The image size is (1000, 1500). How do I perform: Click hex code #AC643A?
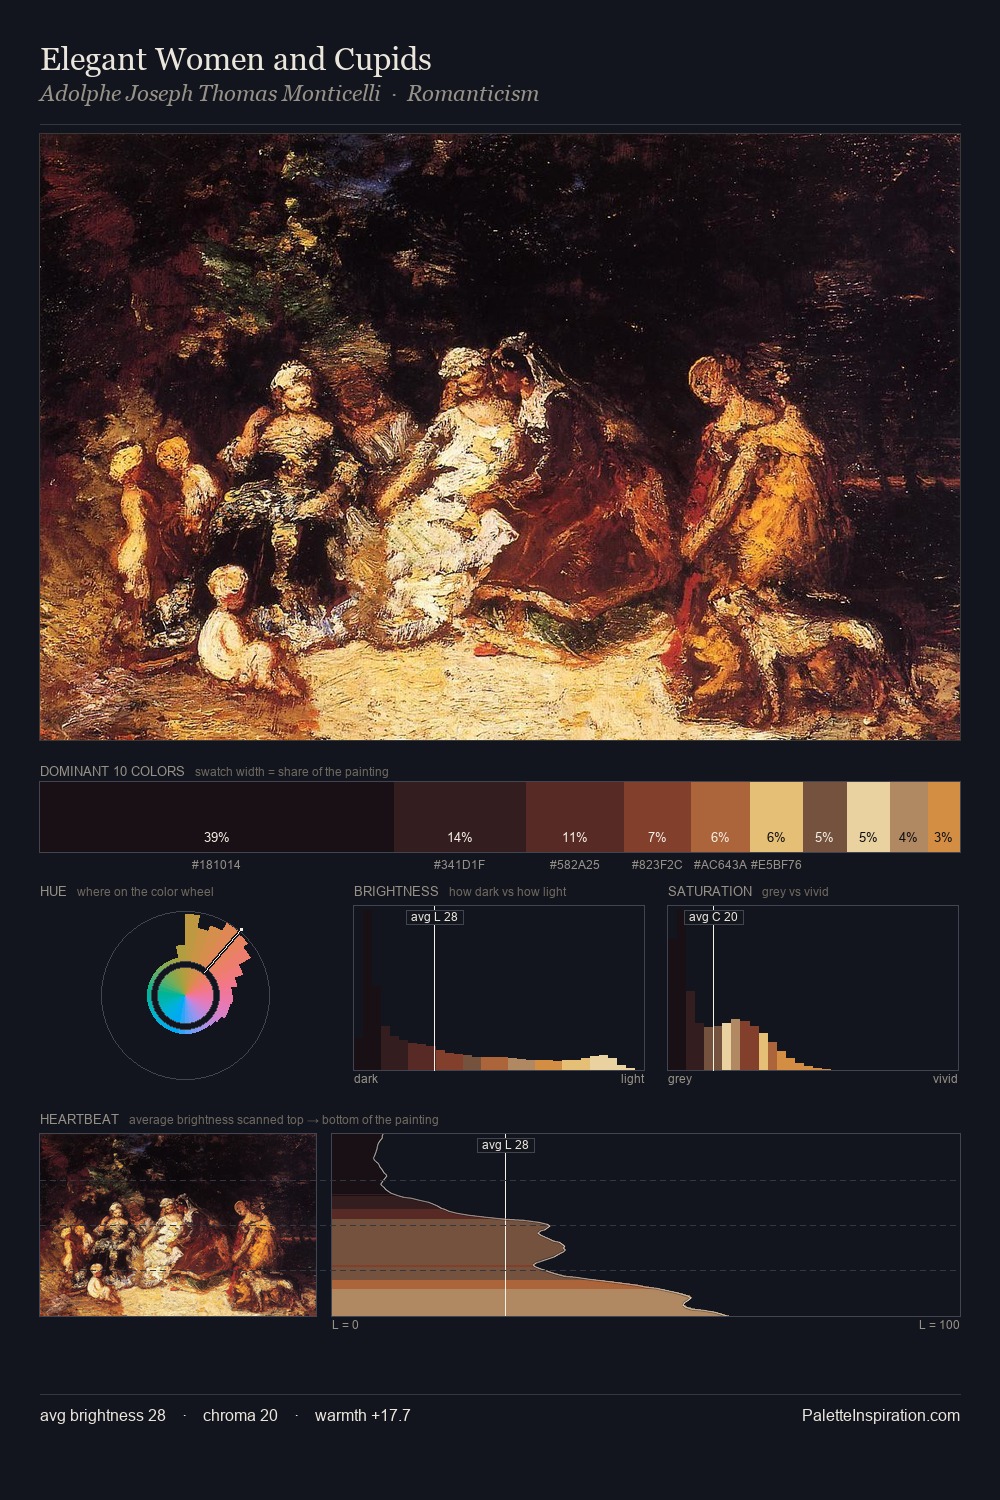[720, 865]
